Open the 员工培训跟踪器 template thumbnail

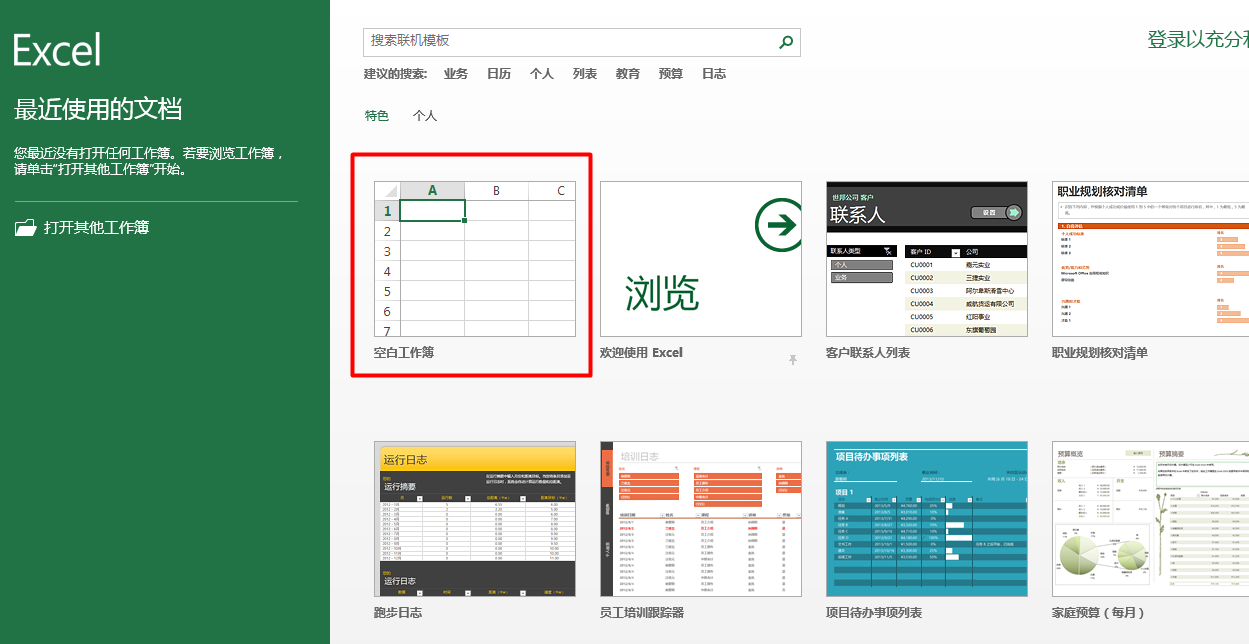click(701, 519)
